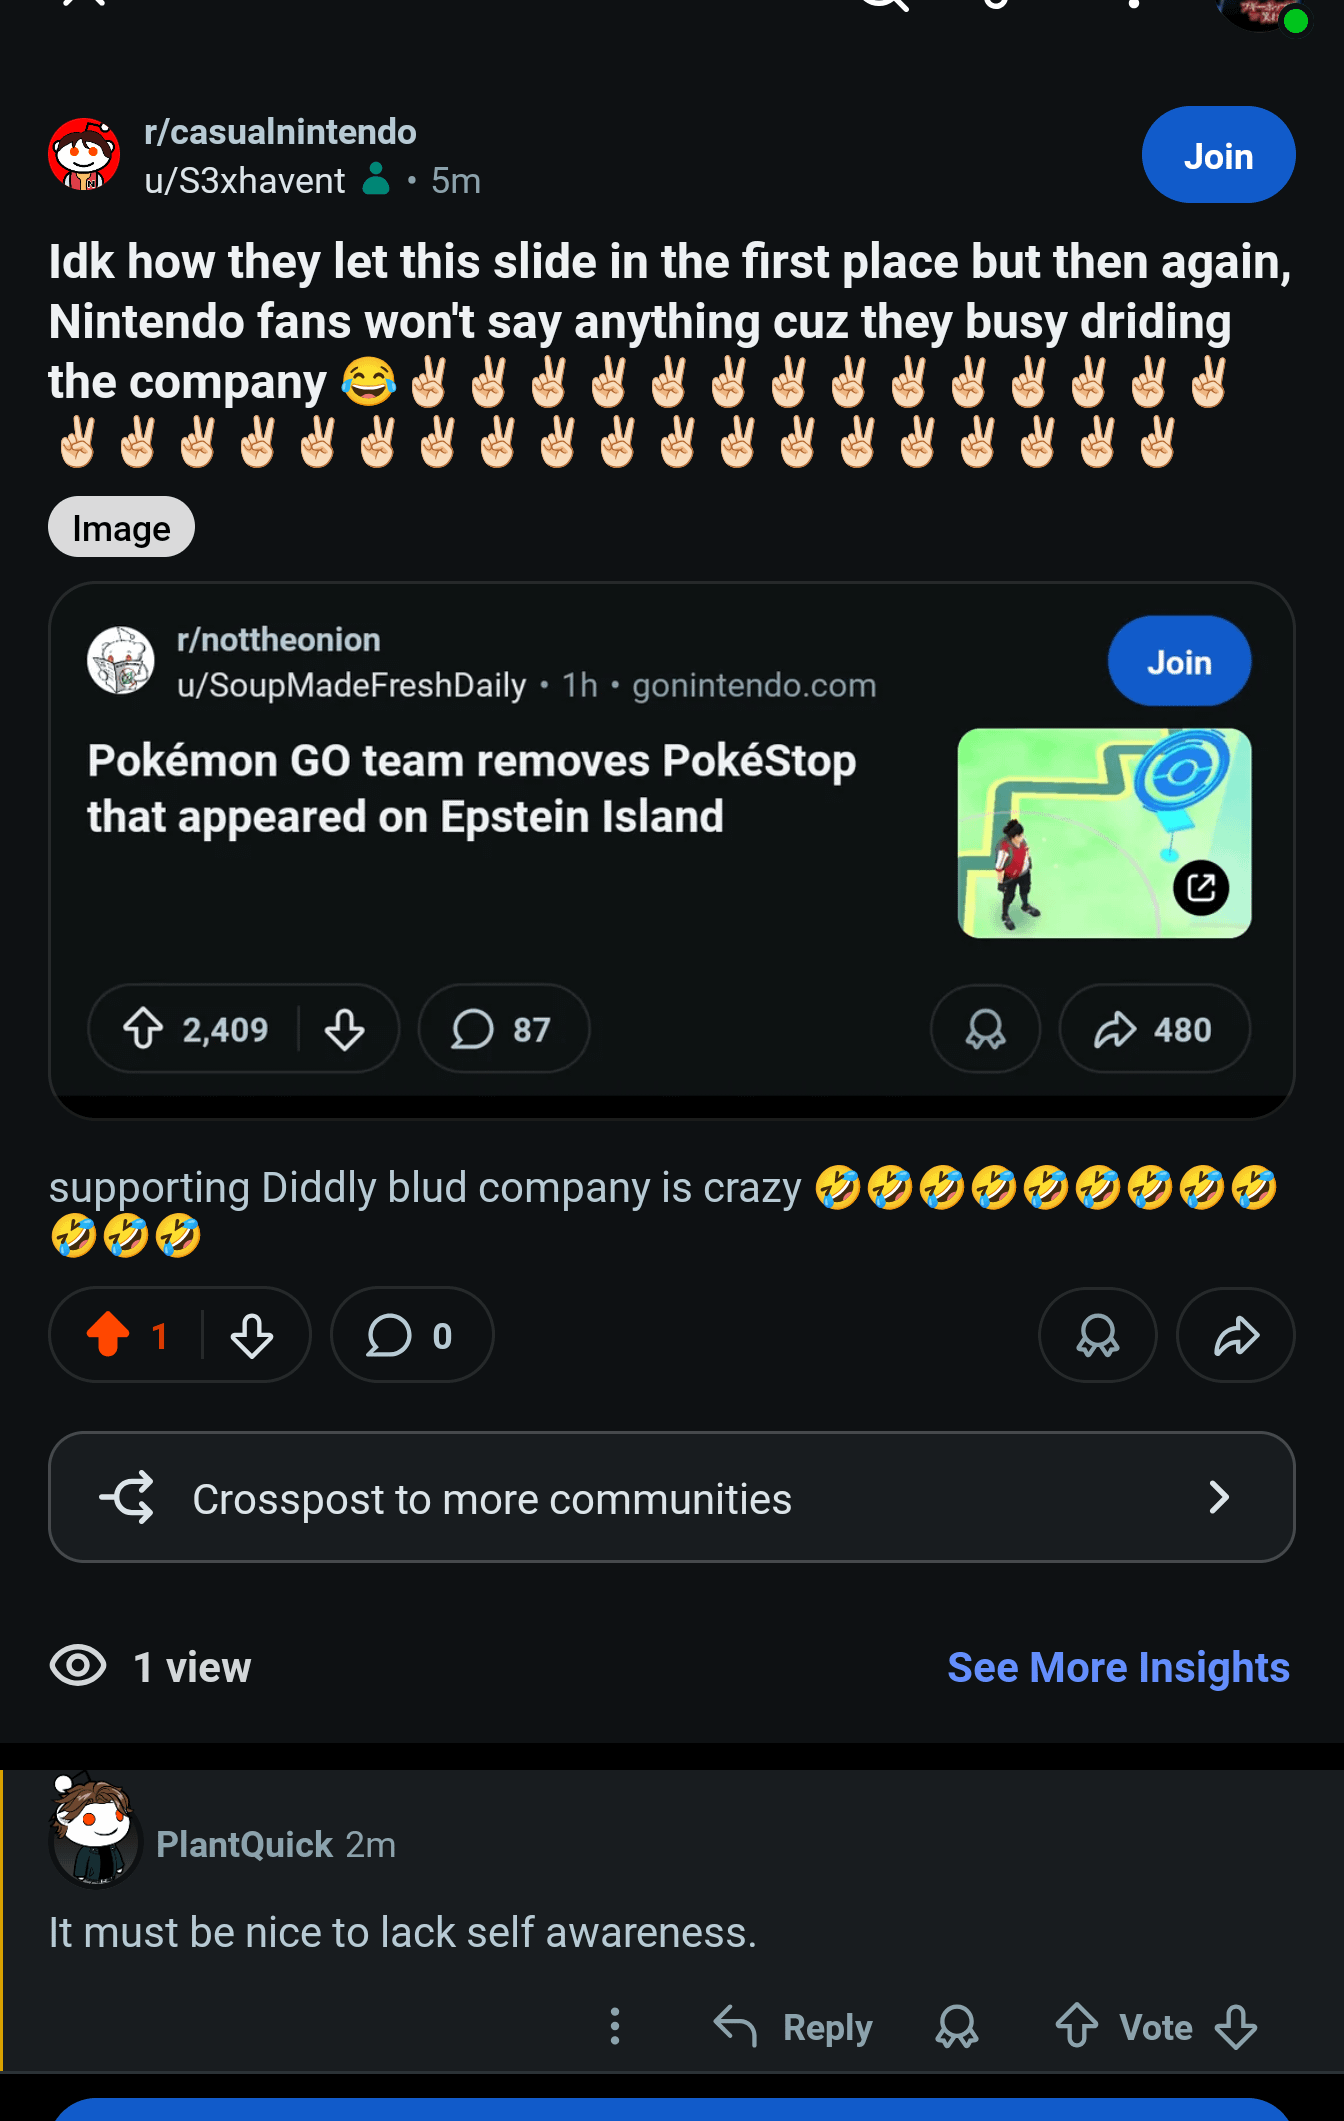Upvote the main post

click(x=109, y=1335)
